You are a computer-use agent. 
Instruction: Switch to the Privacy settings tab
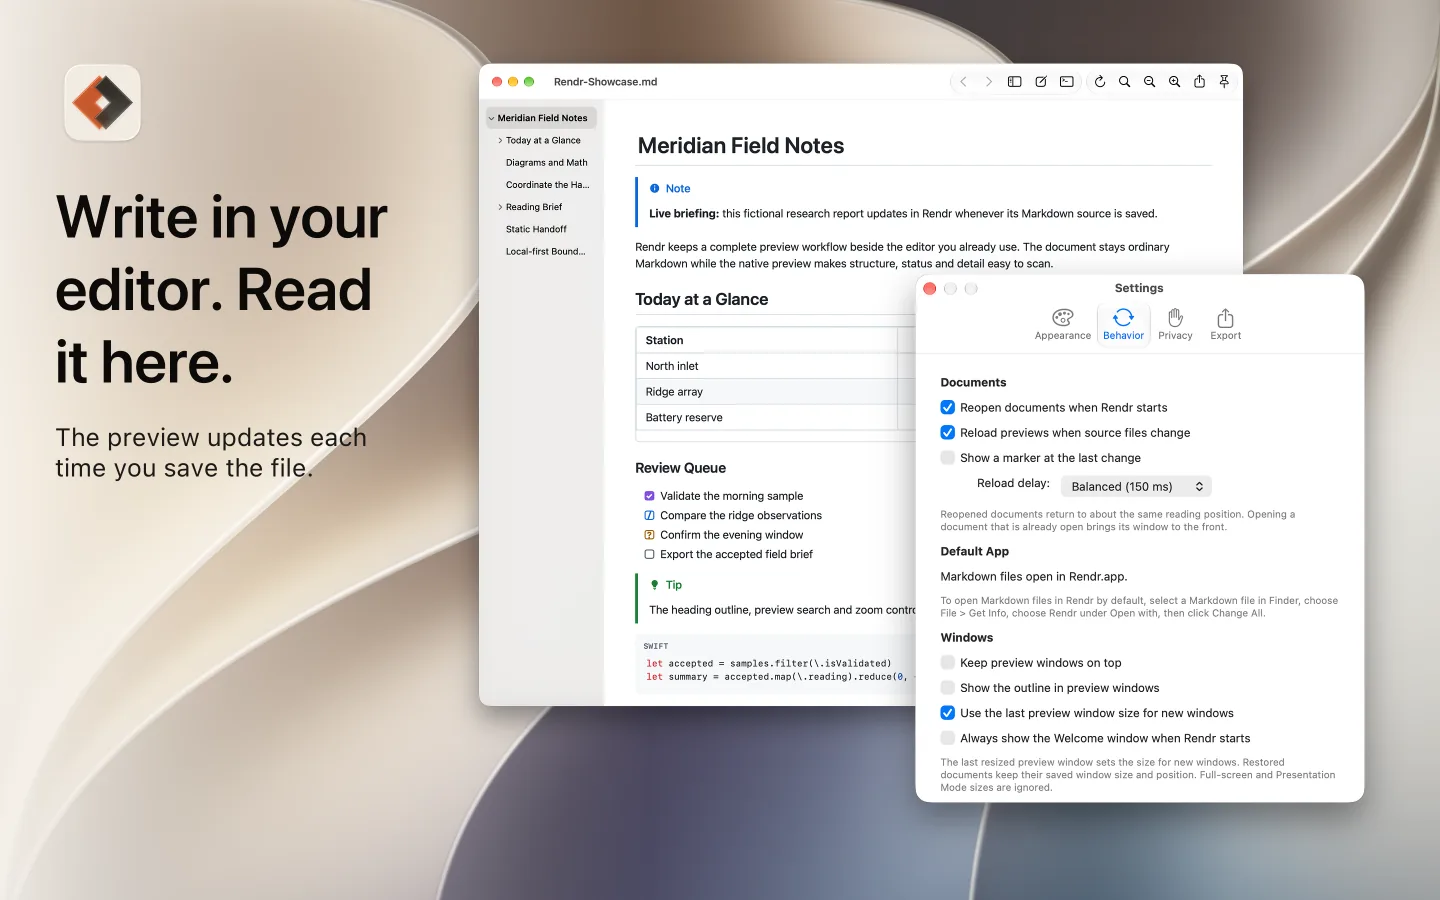coord(1175,324)
